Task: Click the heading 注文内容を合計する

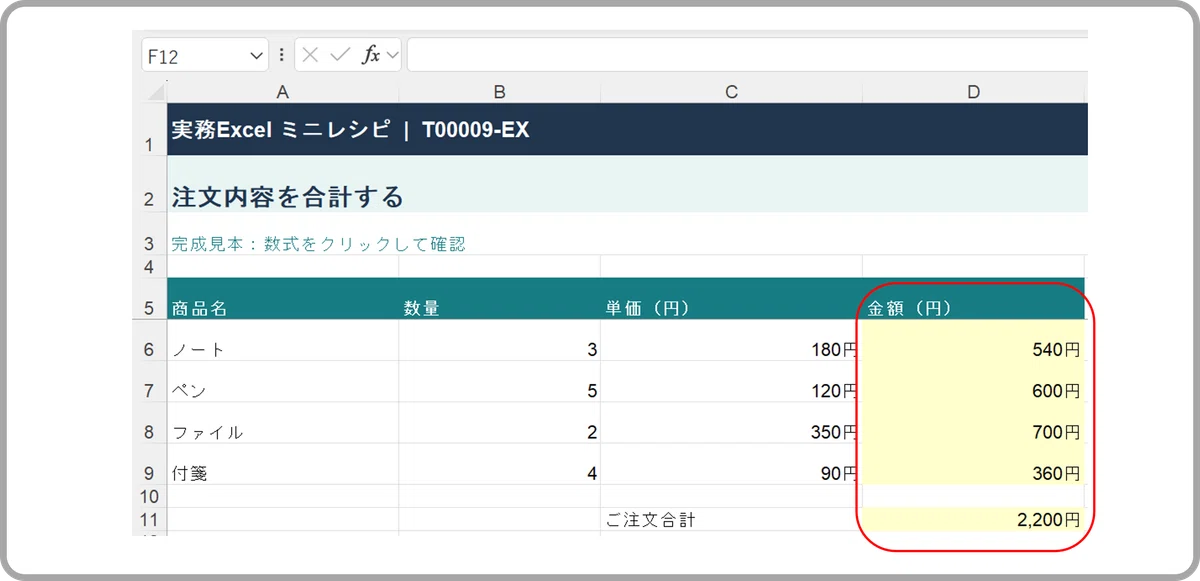Action: pyautogui.click(x=287, y=197)
